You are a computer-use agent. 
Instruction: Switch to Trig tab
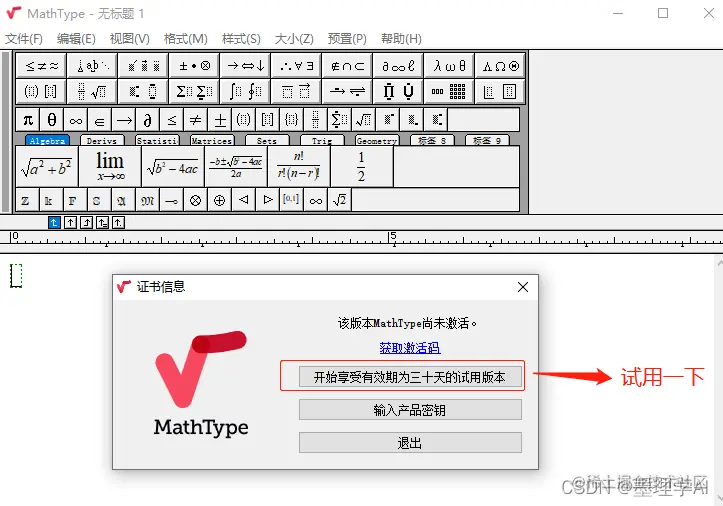[x=322, y=140]
